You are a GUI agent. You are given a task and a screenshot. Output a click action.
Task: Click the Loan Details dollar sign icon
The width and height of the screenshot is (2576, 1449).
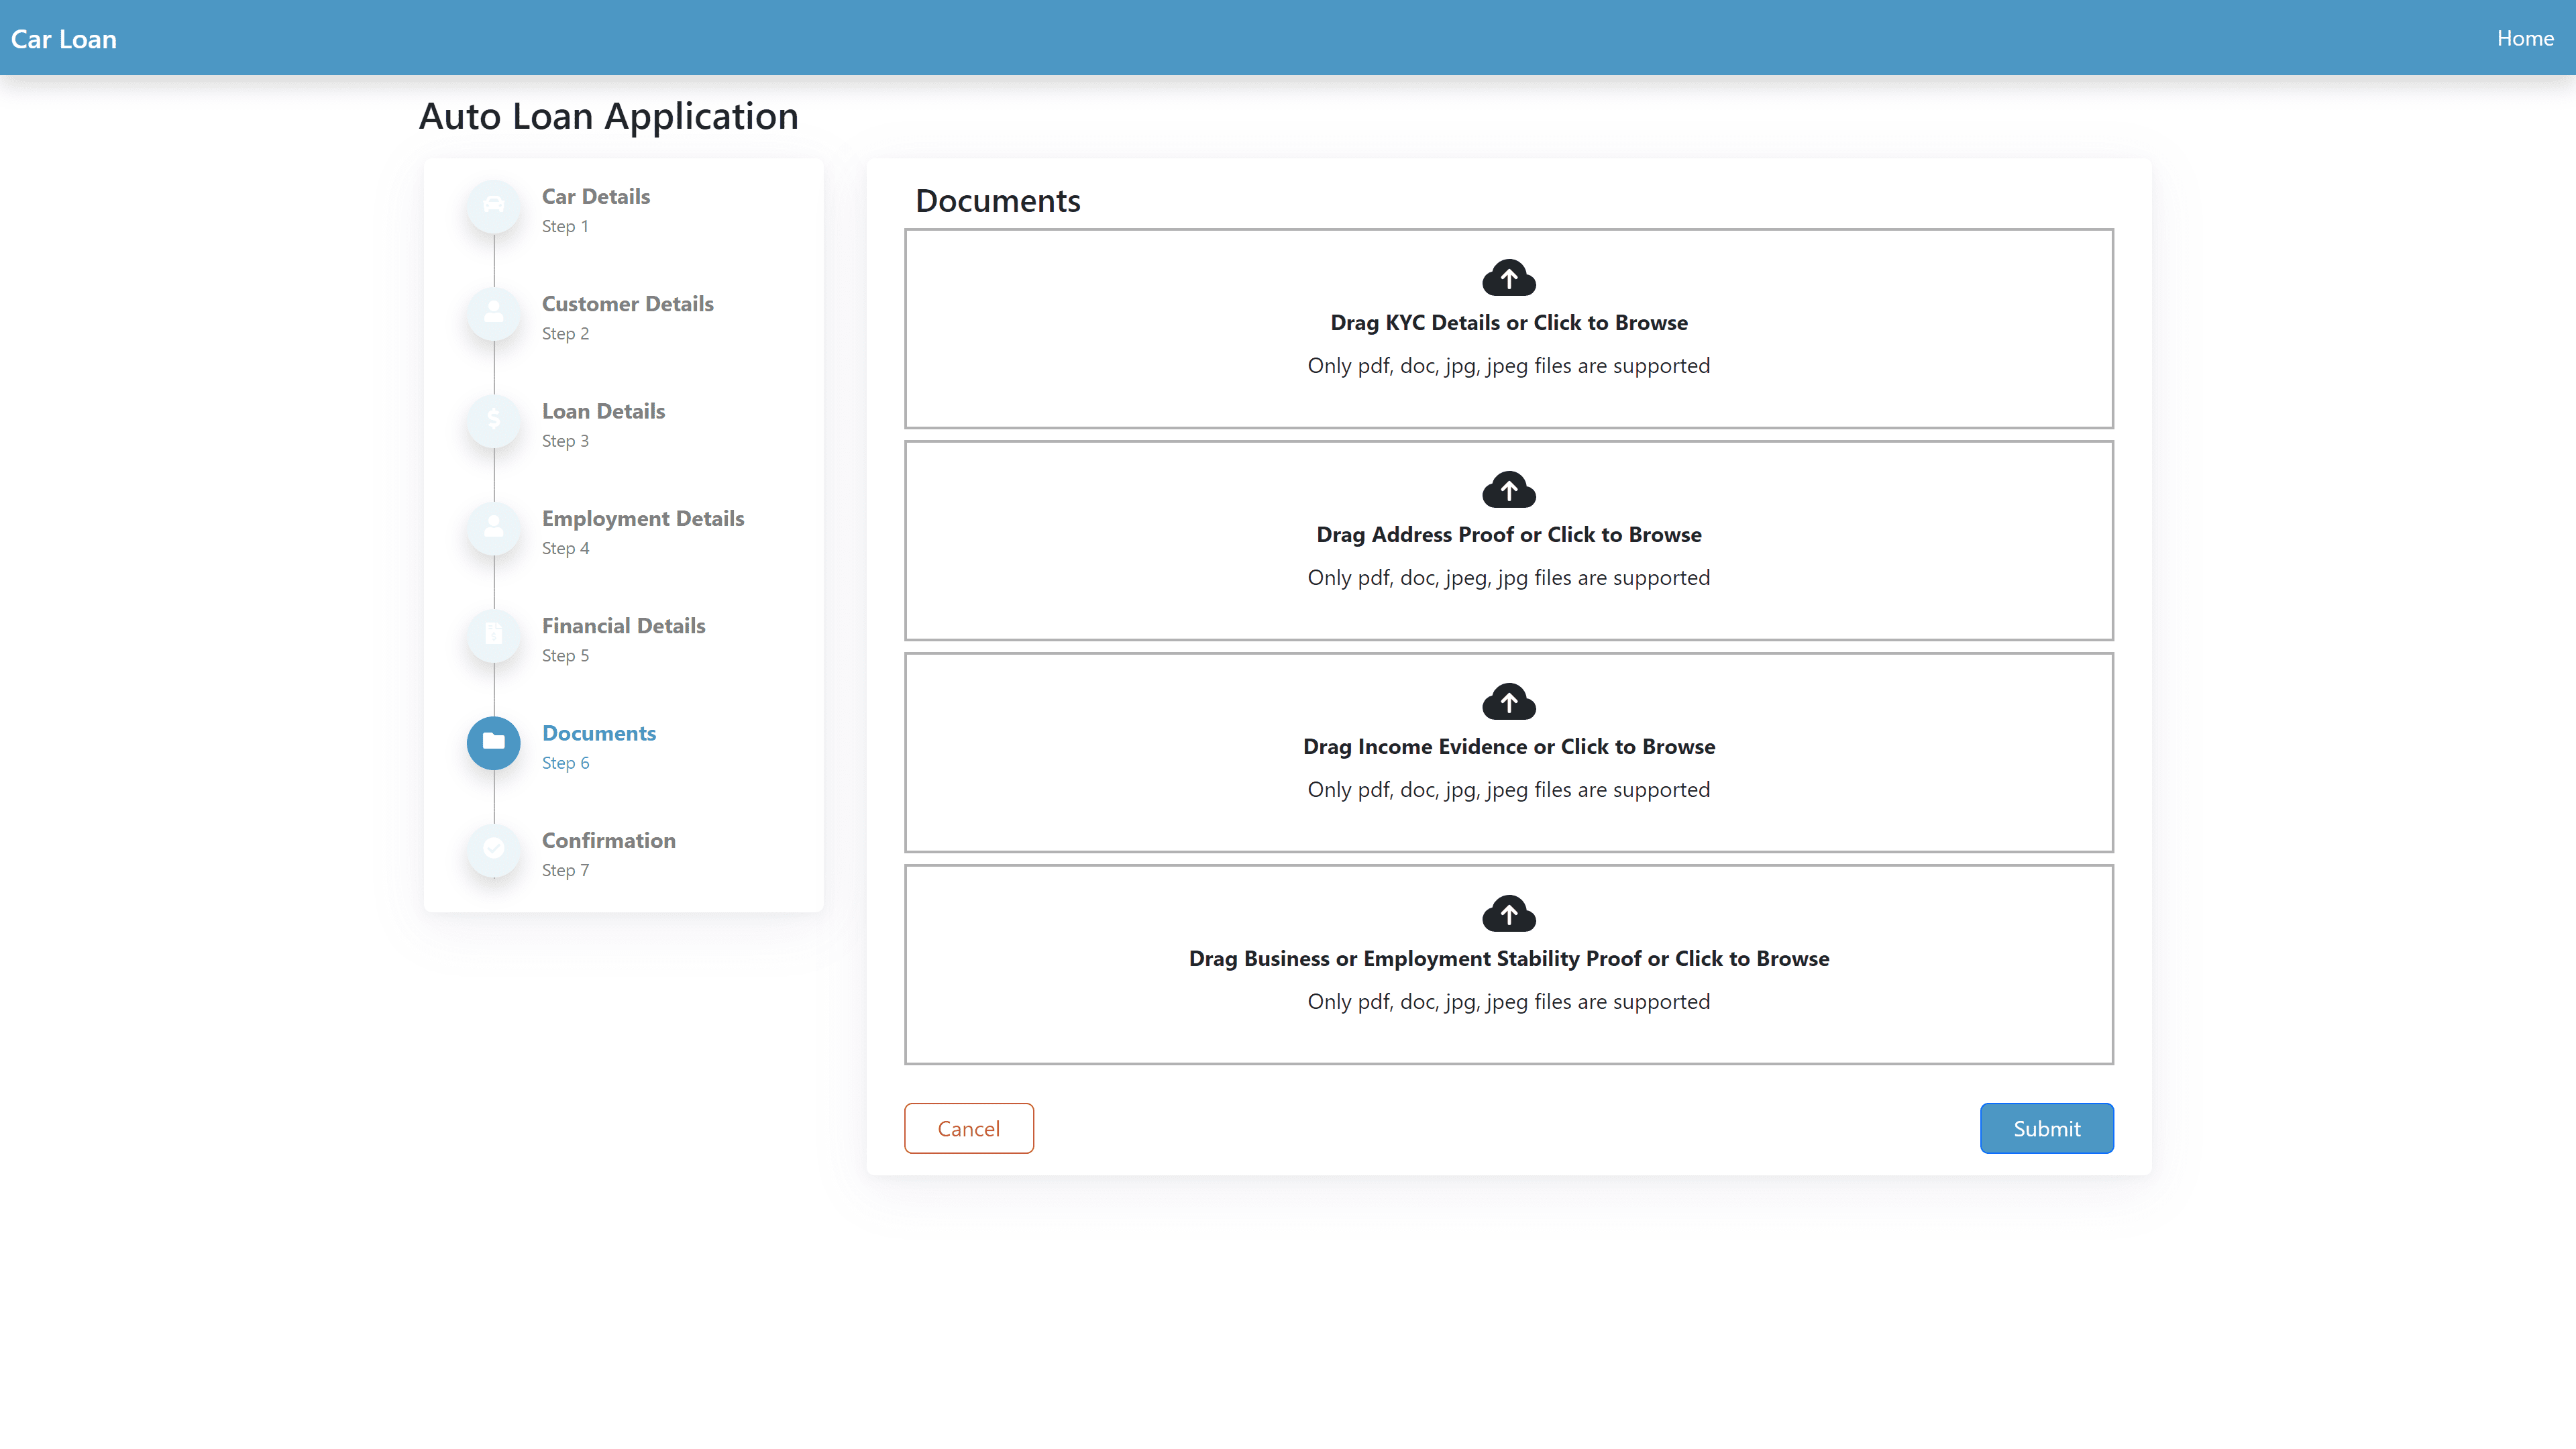(x=493, y=420)
